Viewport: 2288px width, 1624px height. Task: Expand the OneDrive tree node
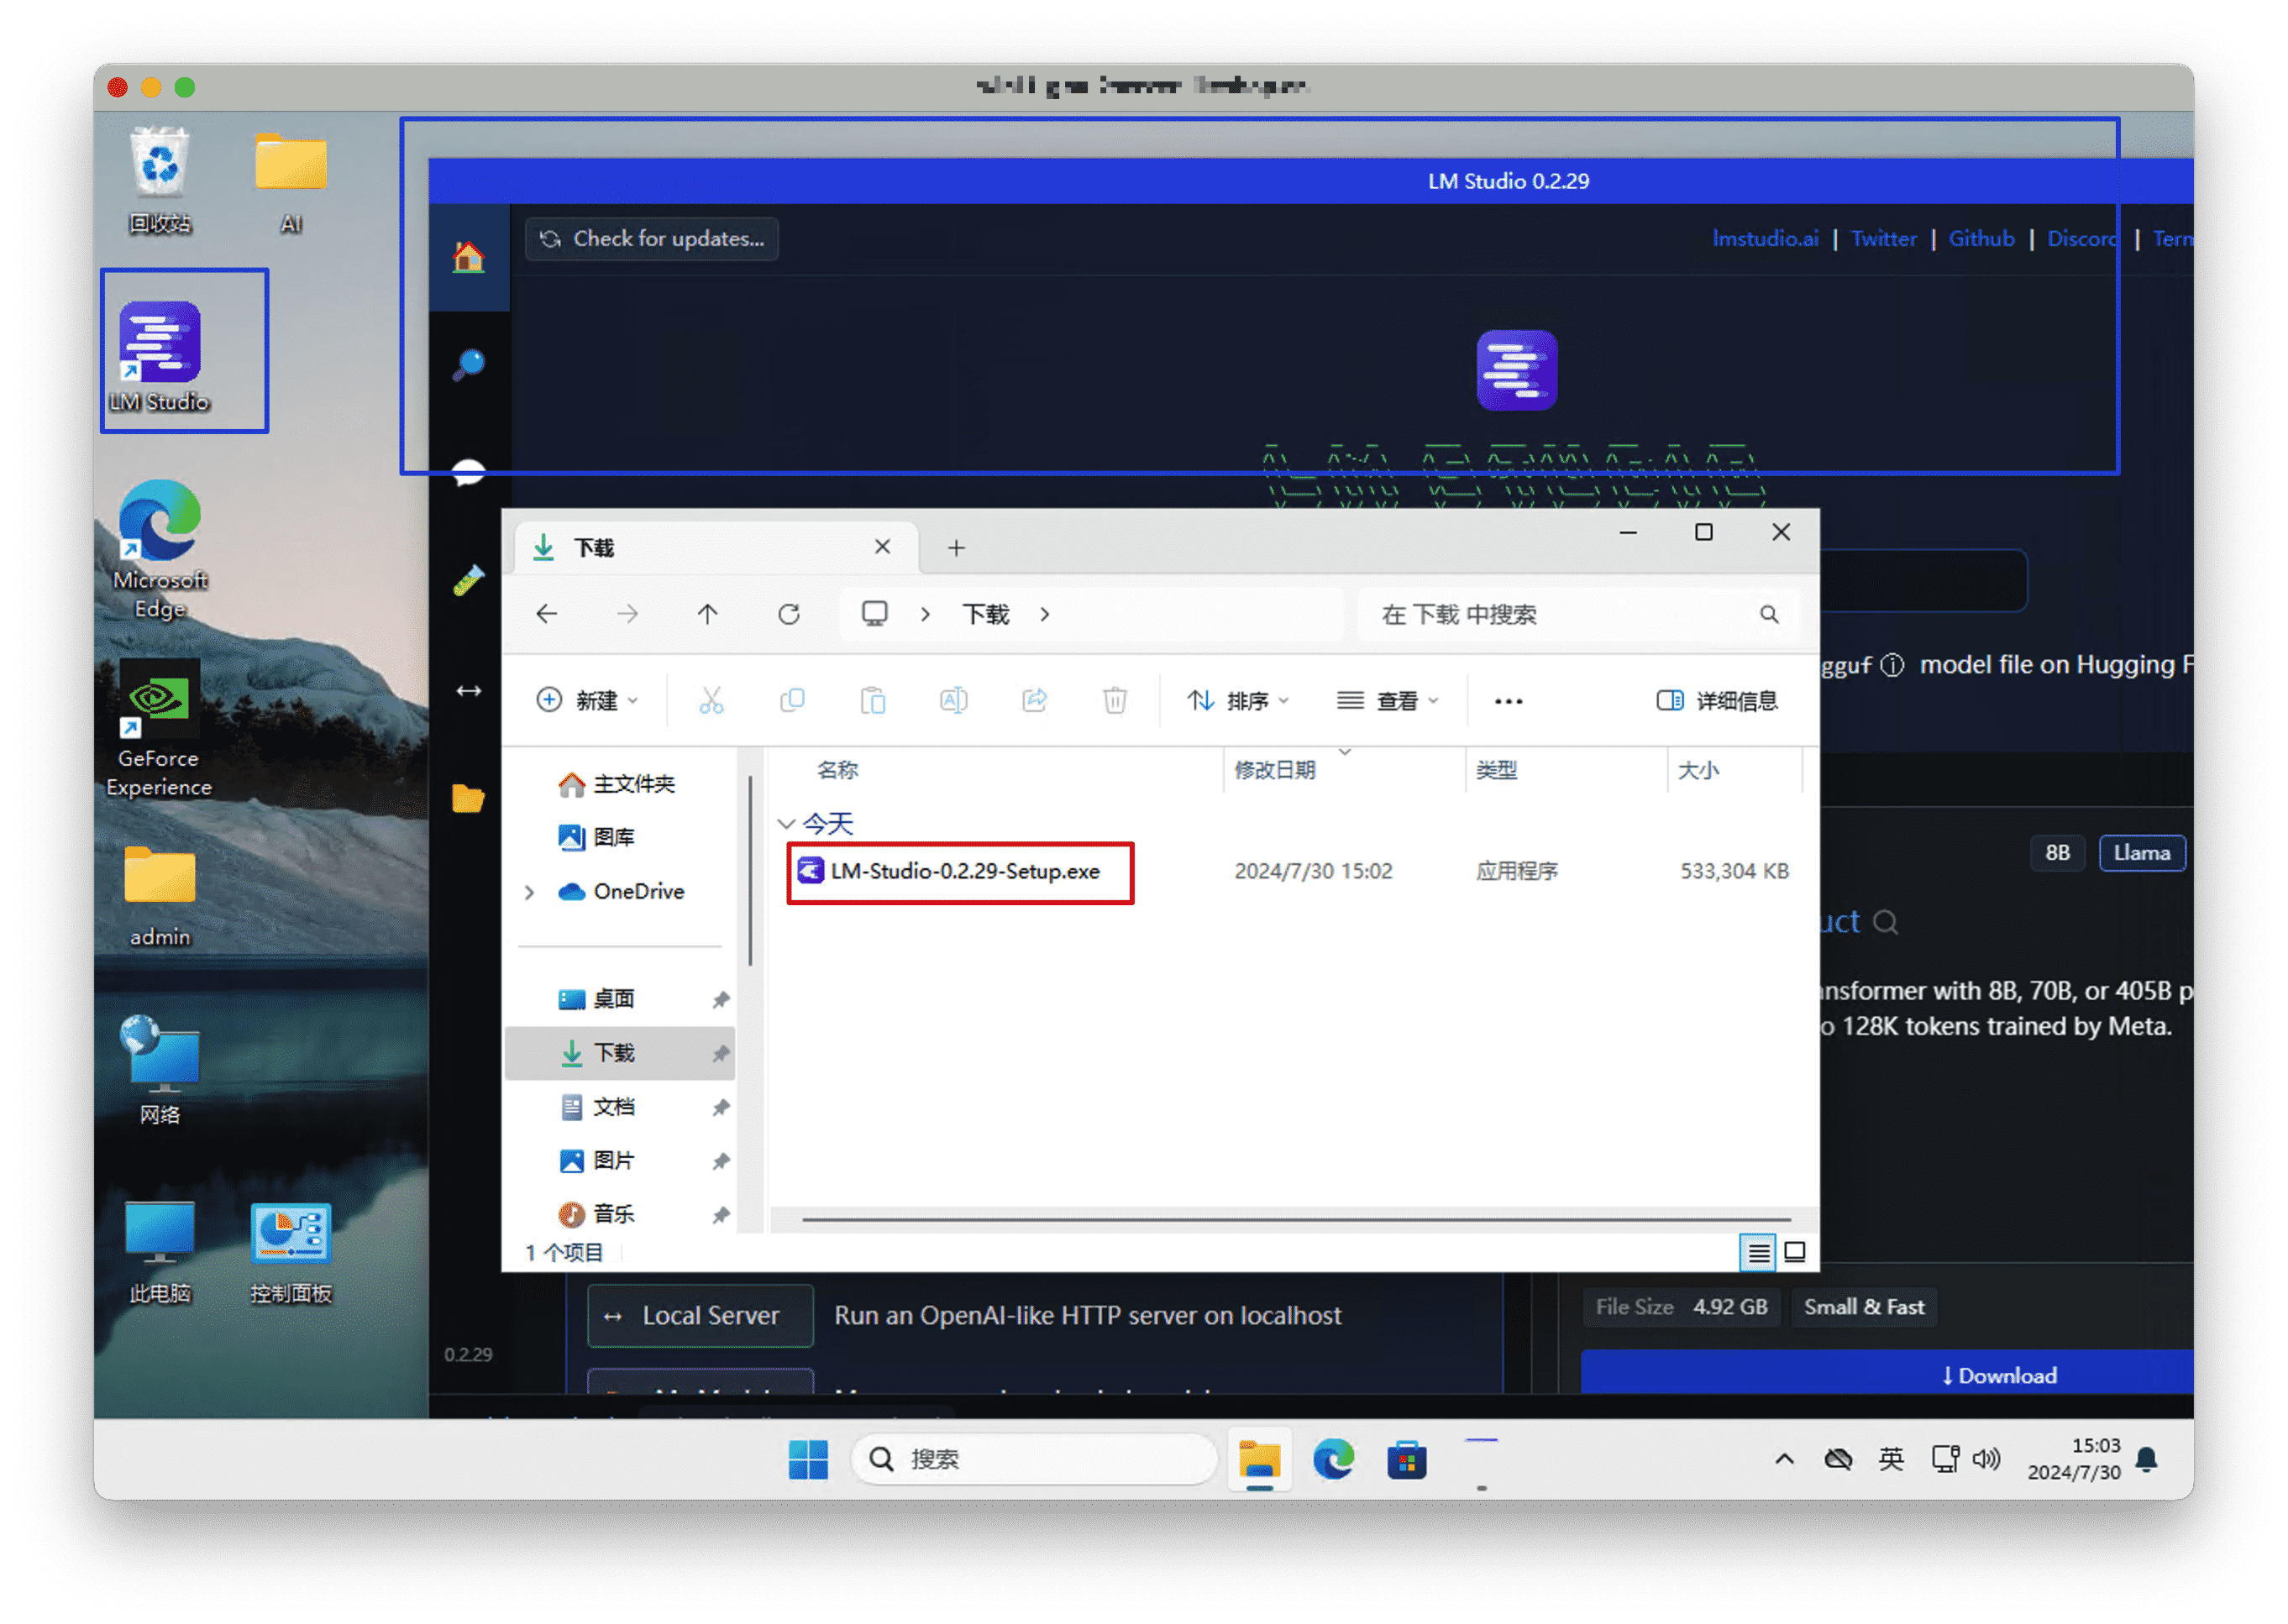tap(529, 891)
